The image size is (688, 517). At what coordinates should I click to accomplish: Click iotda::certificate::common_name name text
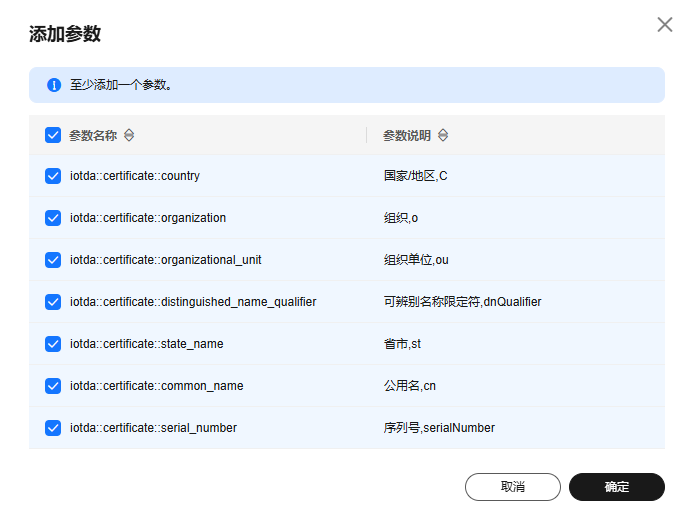[157, 386]
